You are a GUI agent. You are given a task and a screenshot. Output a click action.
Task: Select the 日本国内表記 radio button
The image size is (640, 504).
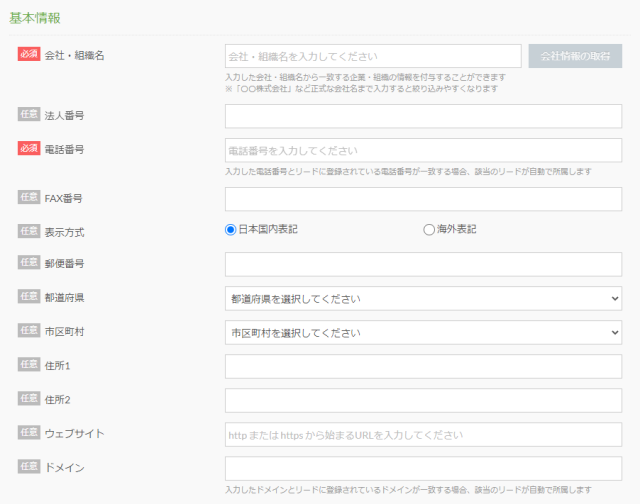pyautogui.click(x=231, y=229)
